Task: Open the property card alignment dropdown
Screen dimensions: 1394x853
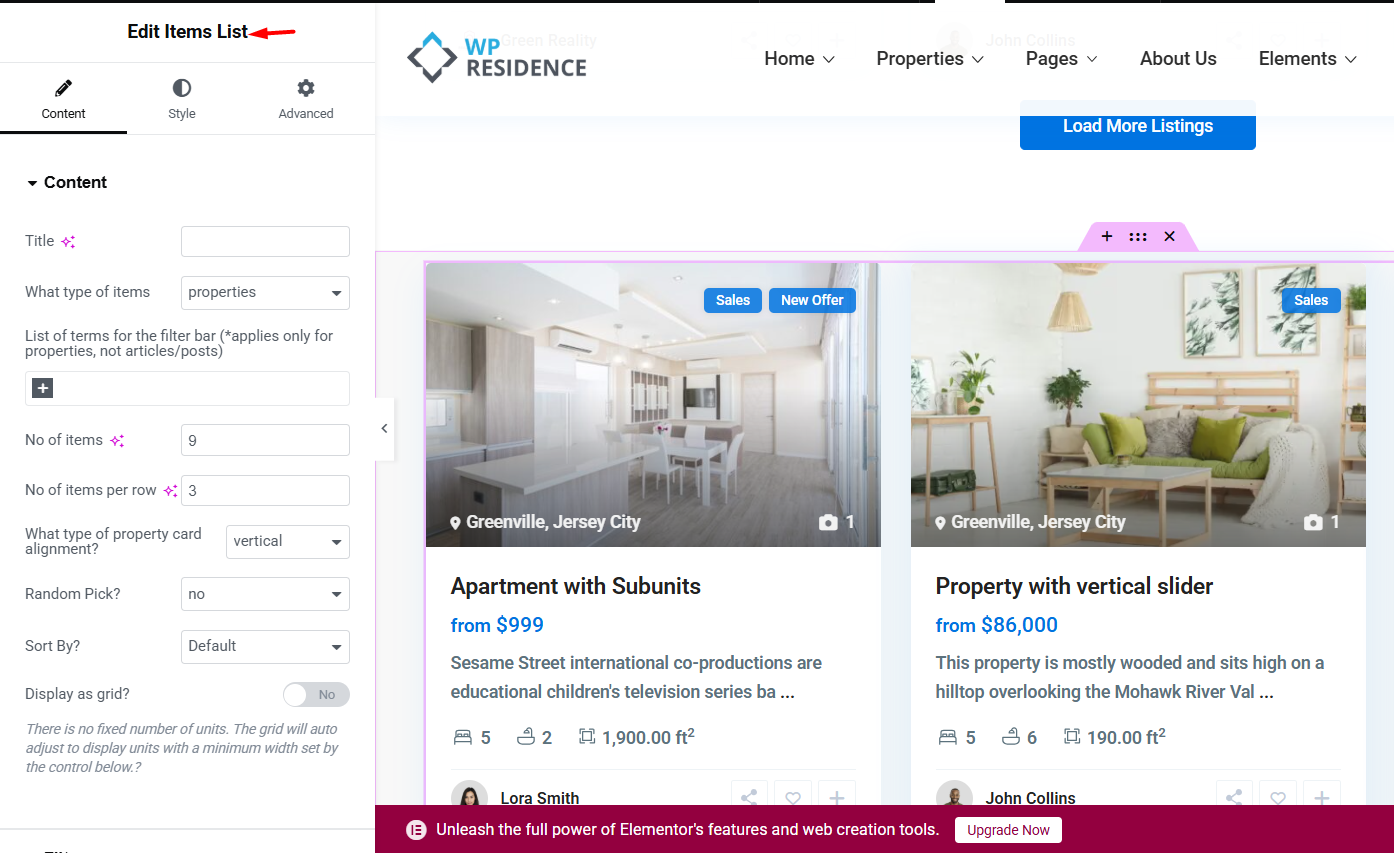Action: pyautogui.click(x=287, y=542)
